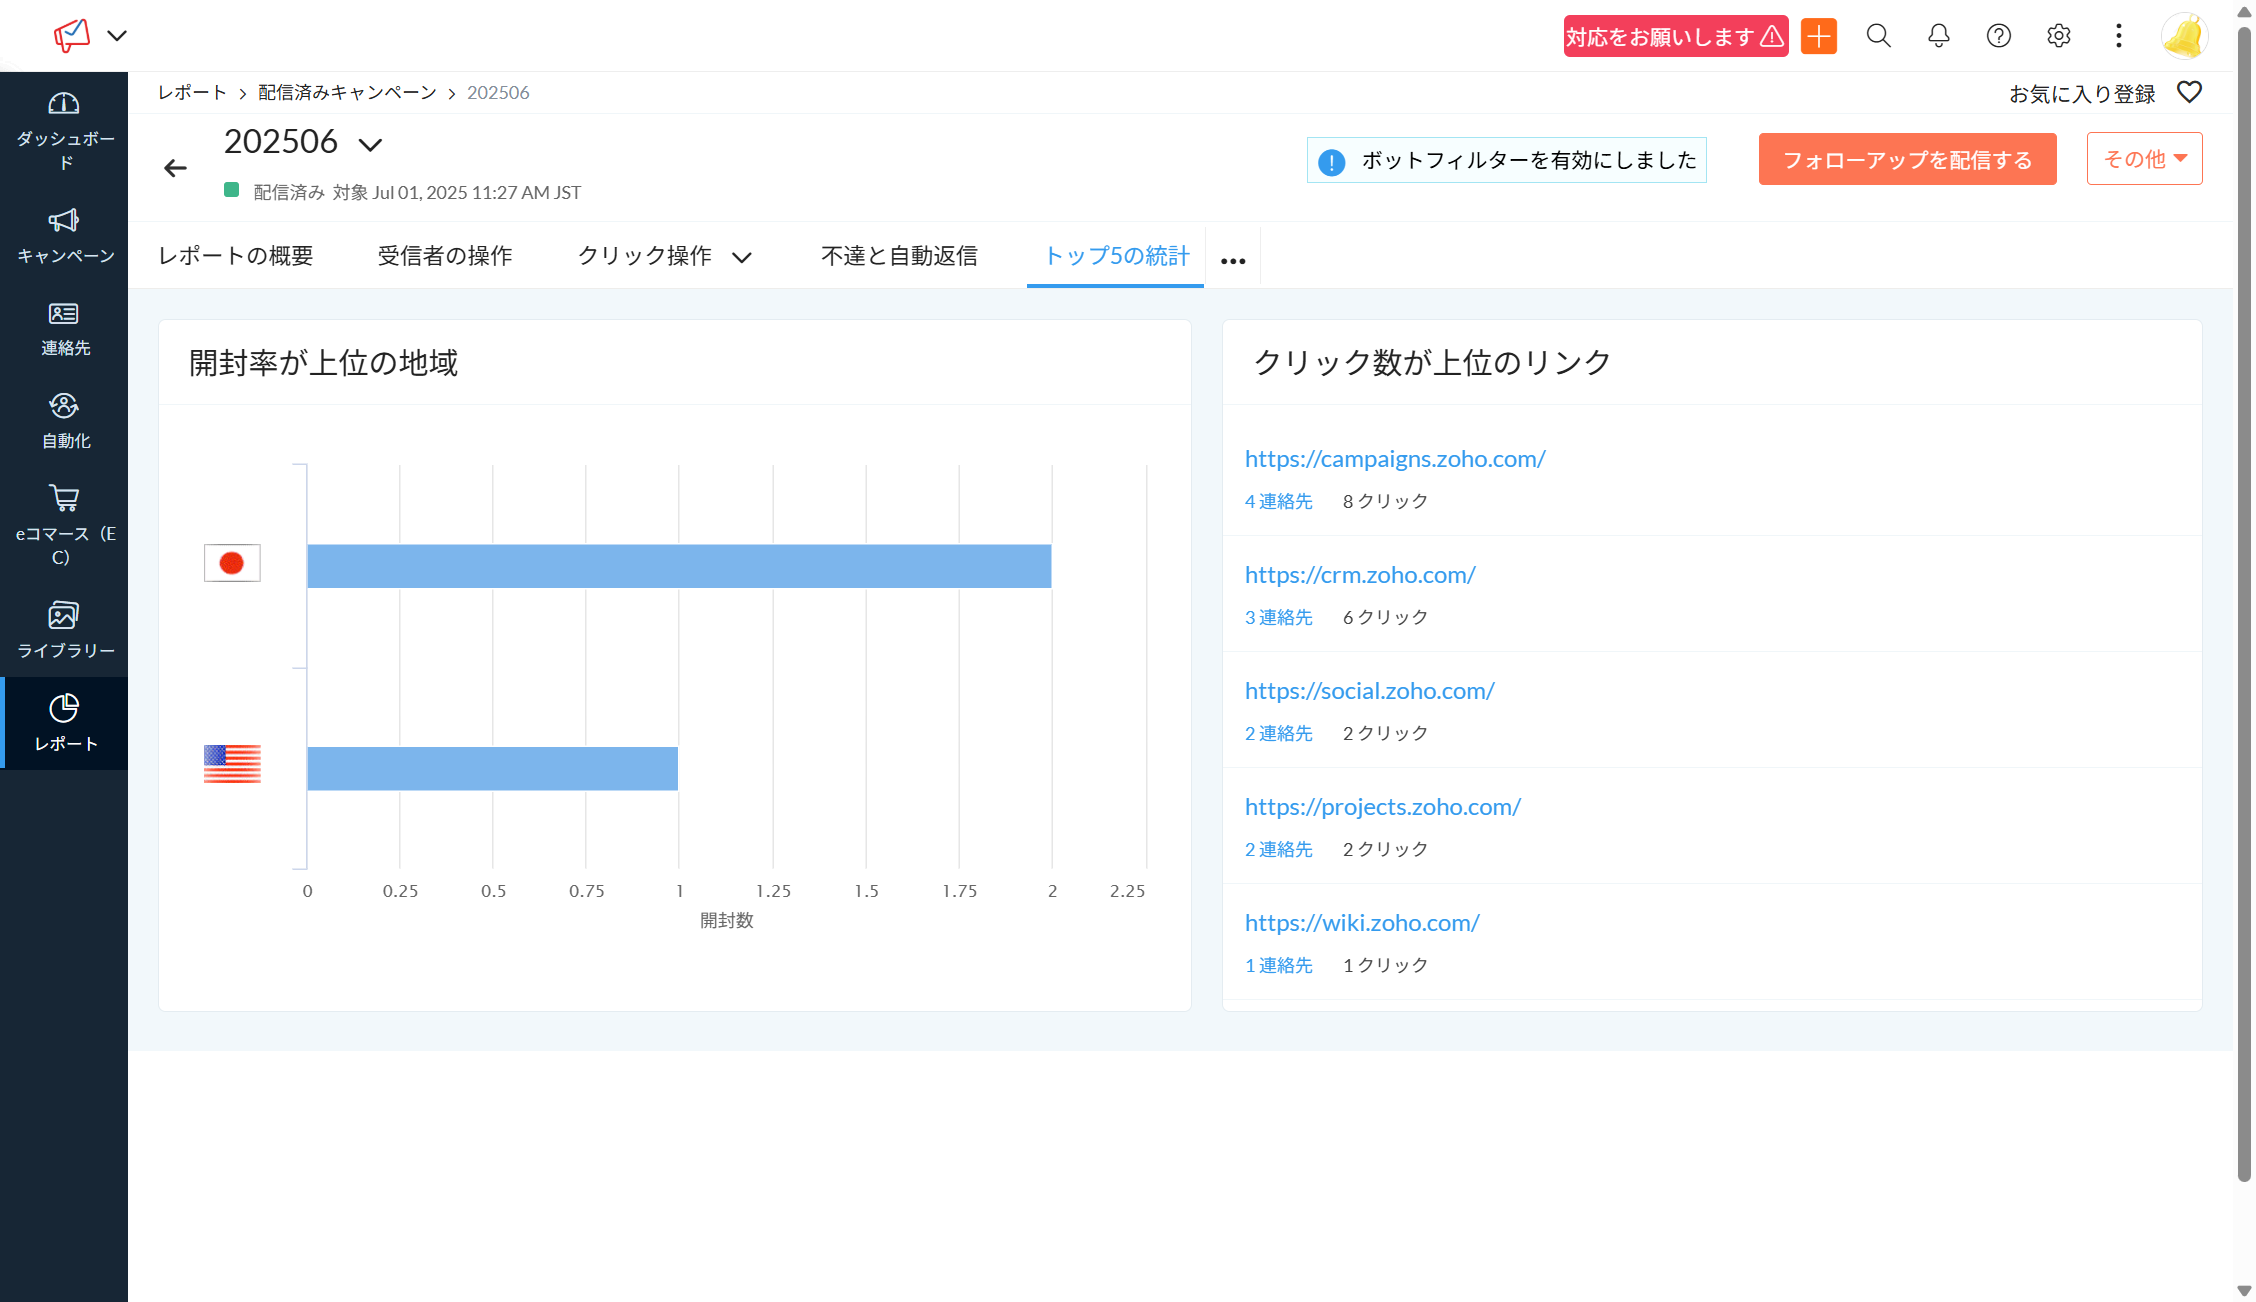Open eCommerce cart icon in sidebar
The height and width of the screenshot is (1302, 2256).
point(64,498)
